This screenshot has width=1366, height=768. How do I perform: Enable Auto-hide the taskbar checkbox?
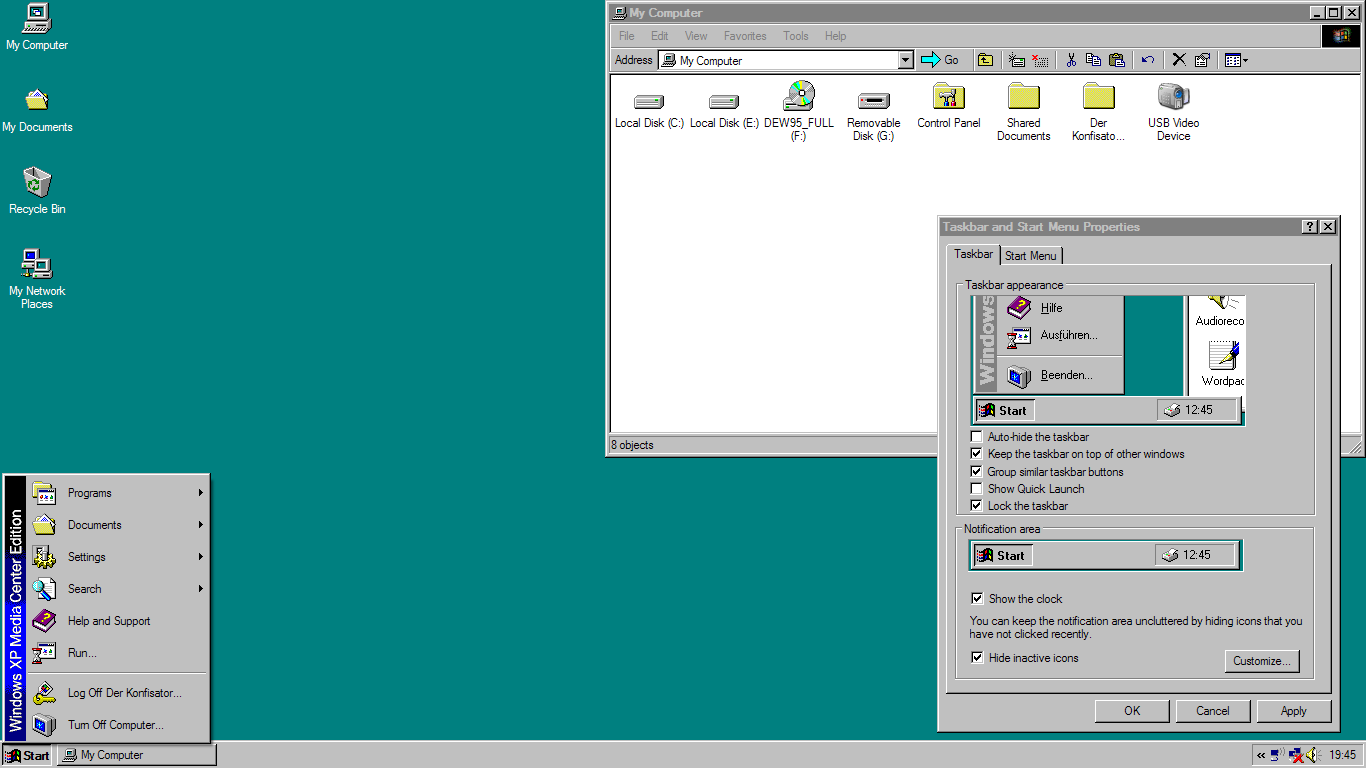pos(977,437)
